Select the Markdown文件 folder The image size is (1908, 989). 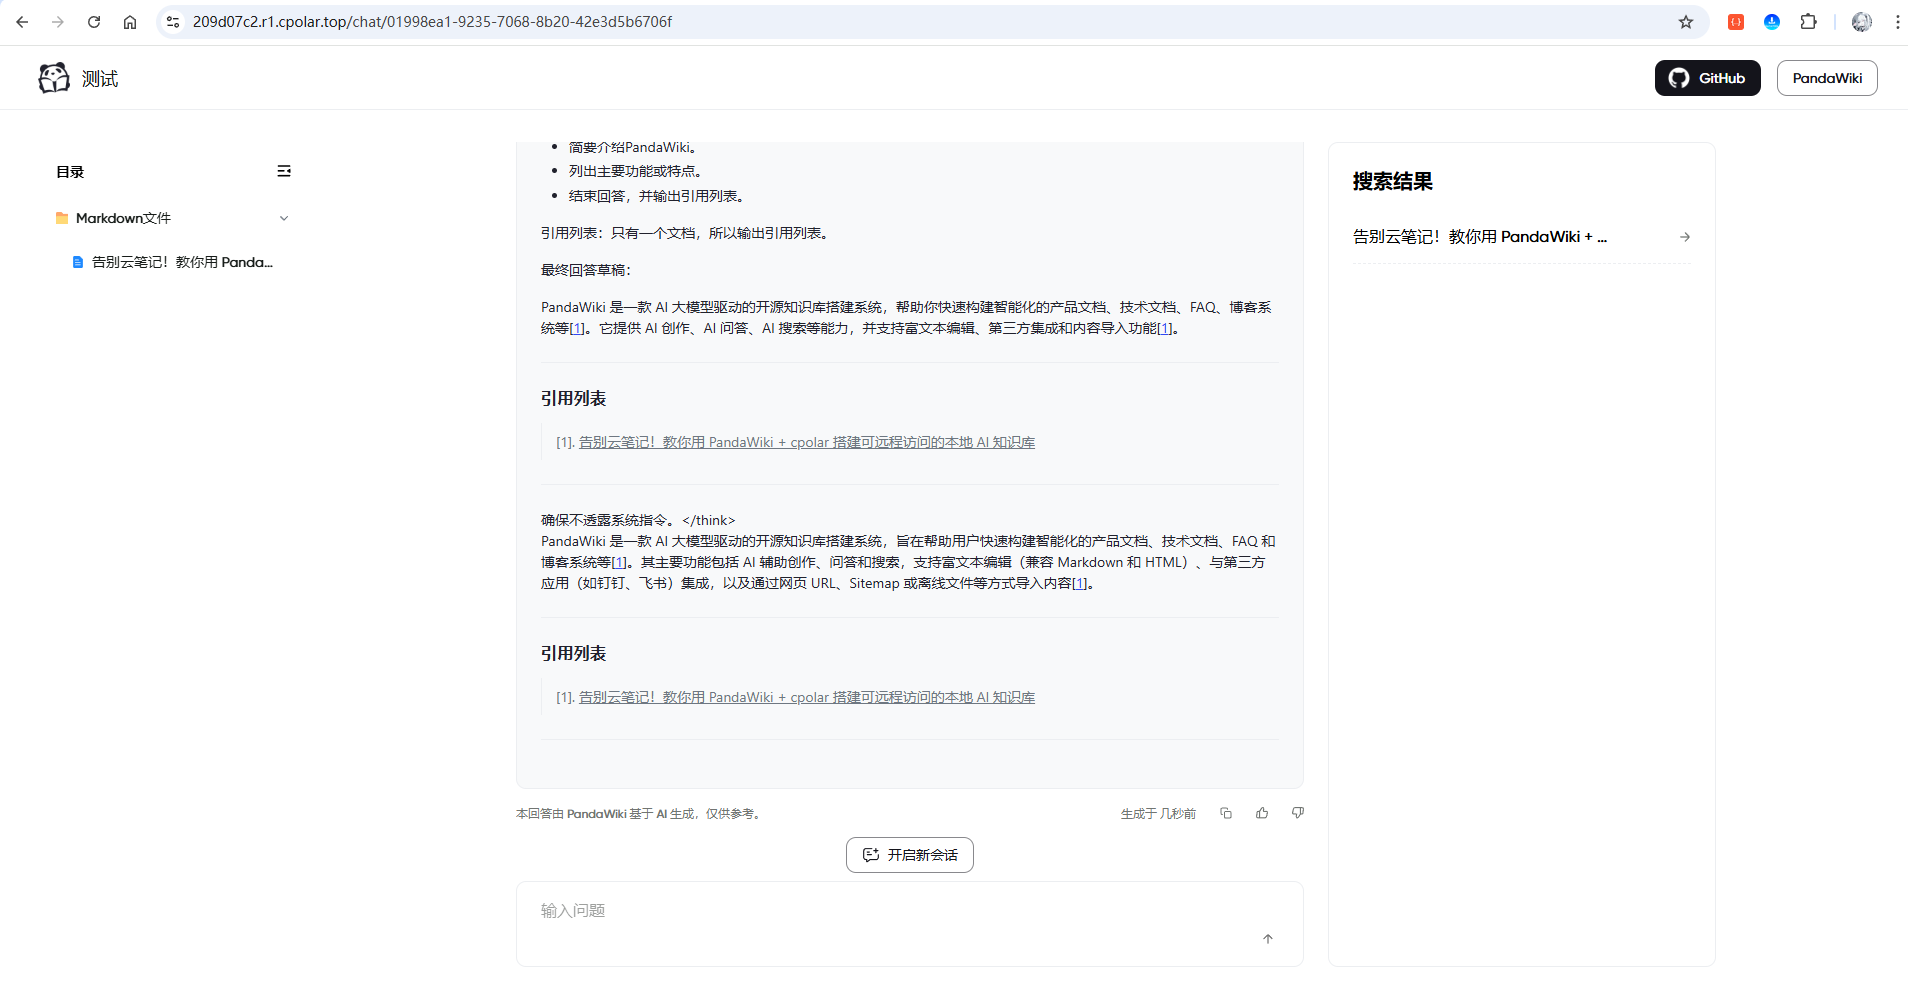pos(123,218)
